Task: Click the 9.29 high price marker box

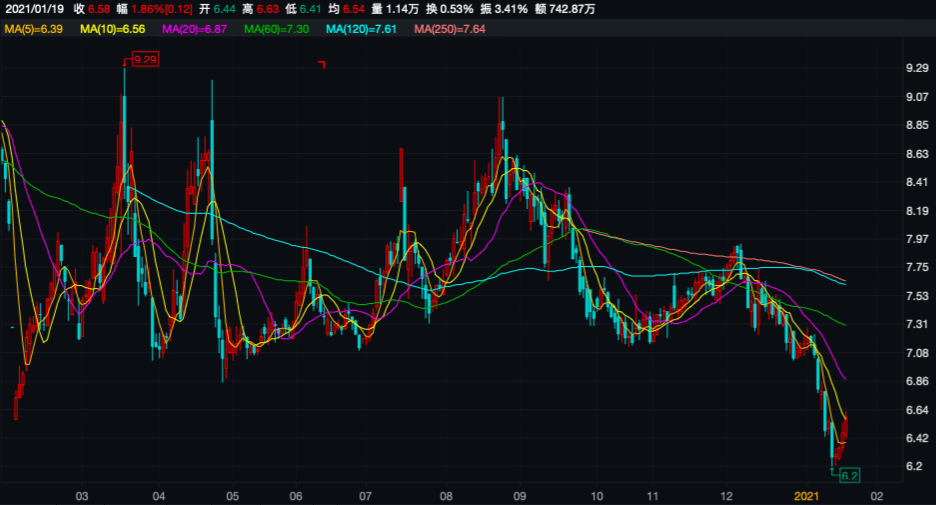Action: pyautogui.click(x=146, y=60)
